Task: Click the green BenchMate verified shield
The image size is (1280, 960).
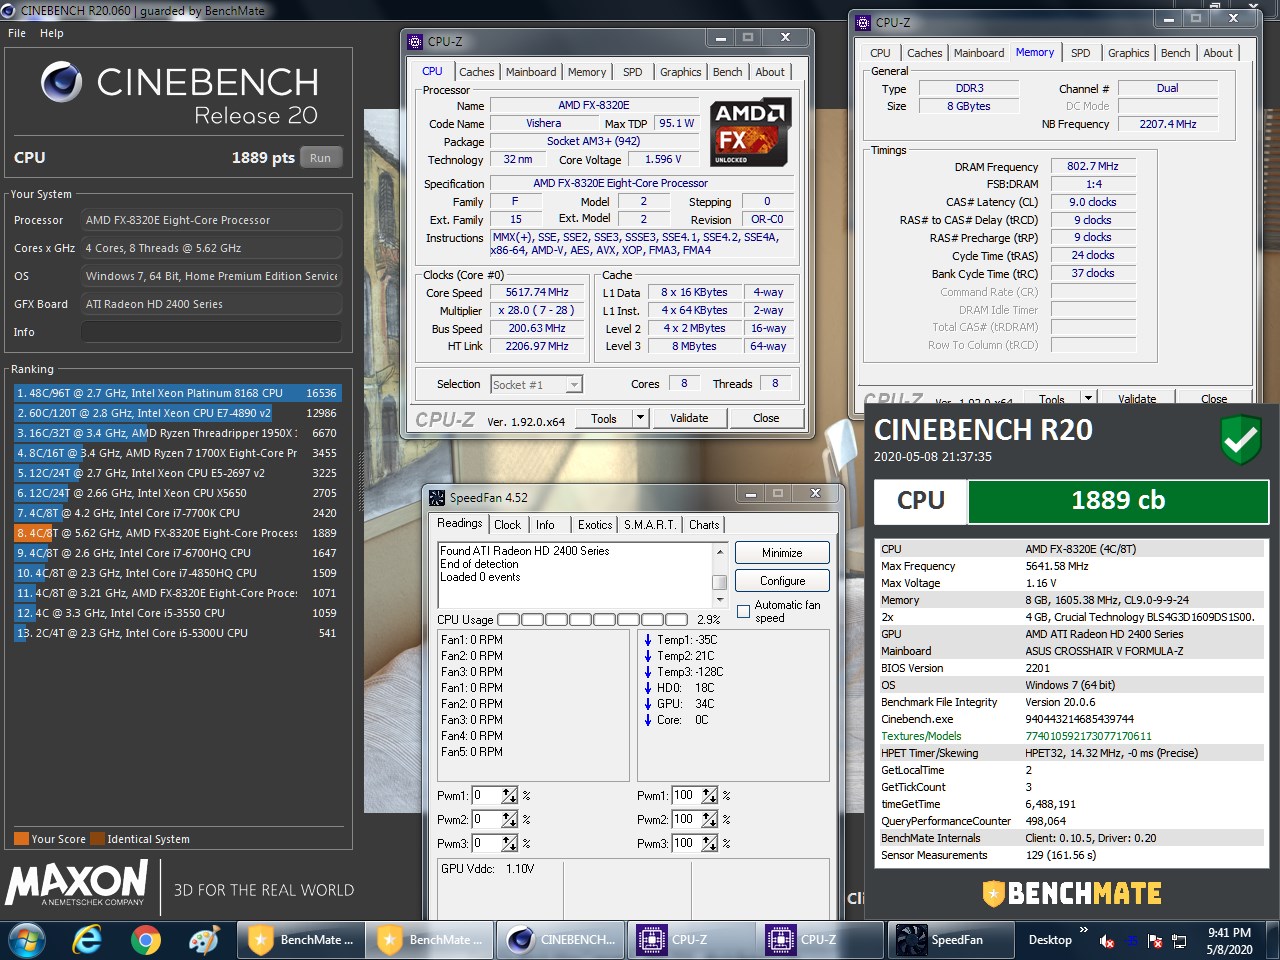Action: point(1241,440)
